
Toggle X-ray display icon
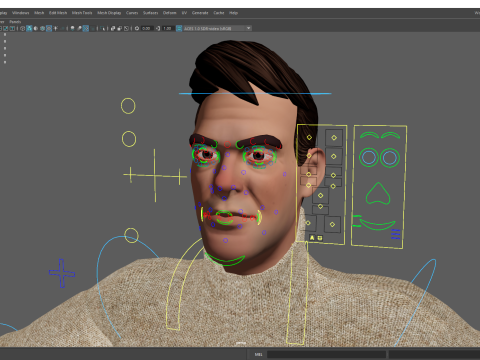click(x=113, y=28)
